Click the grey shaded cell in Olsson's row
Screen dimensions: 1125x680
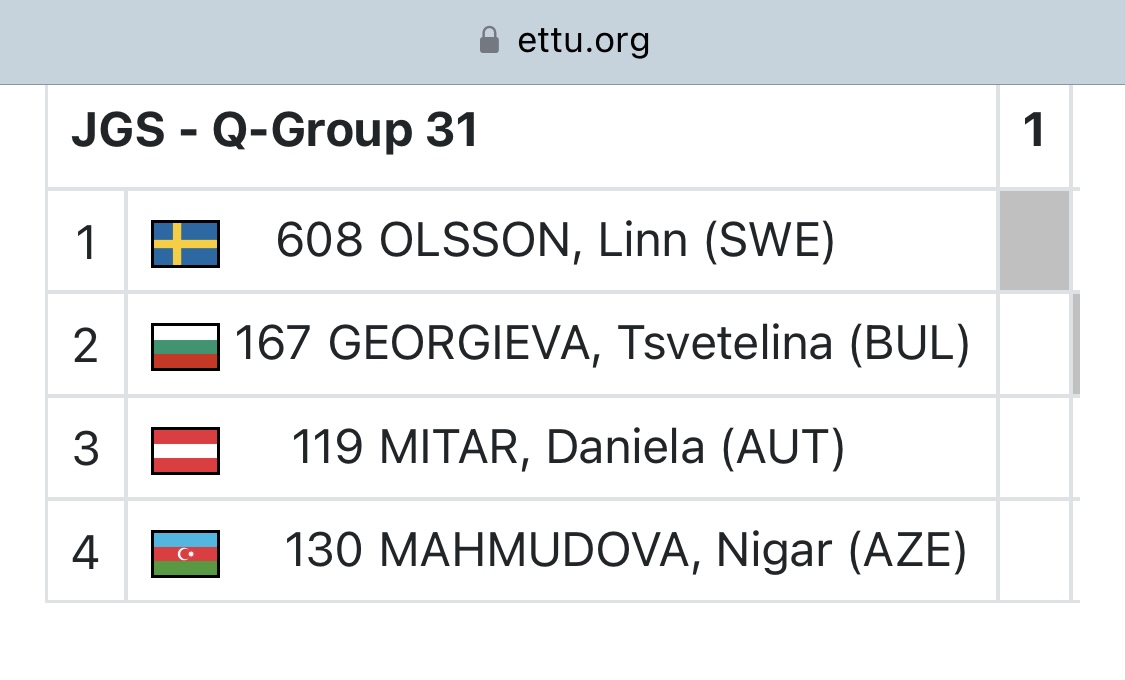tap(1035, 241)
